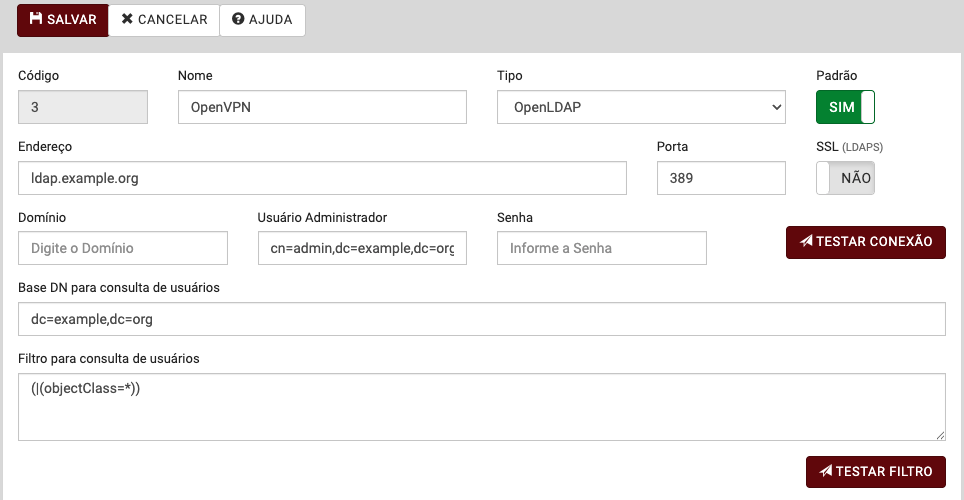Image resolution: width=964 pixels, height=500 pixels.
Task: Click the paper plane icon on Testar Conexão
Action: (x=806, y=242)
